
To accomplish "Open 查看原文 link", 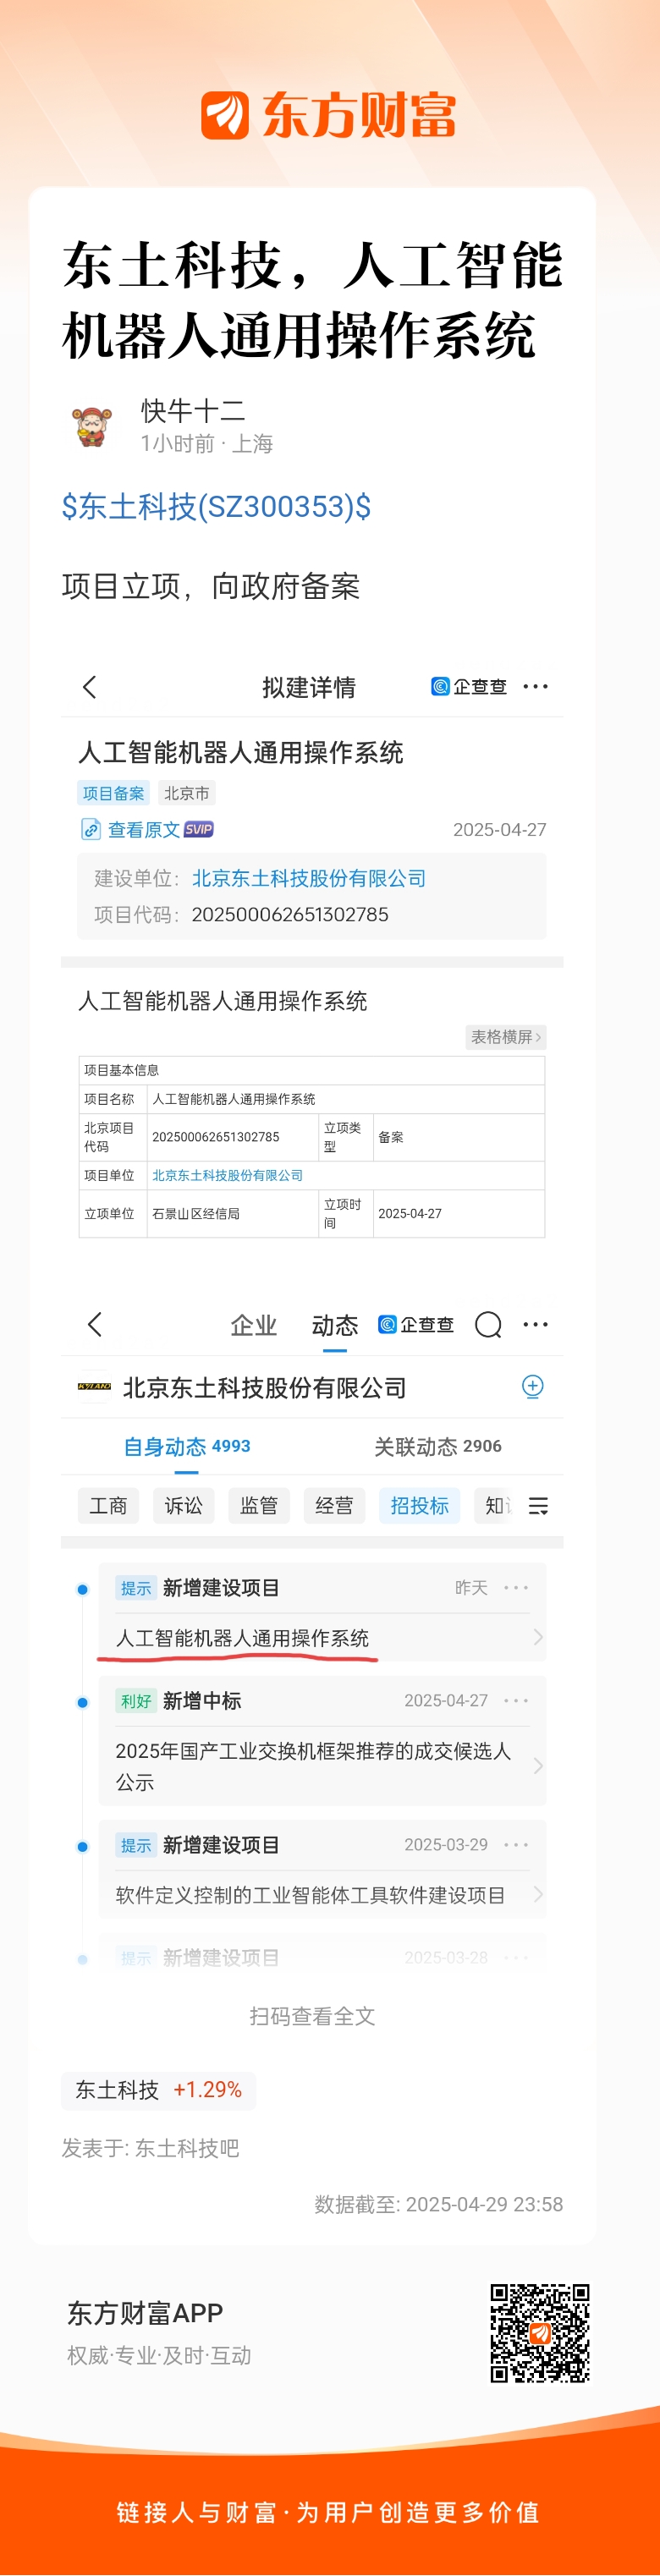I will tap(144, 830).
